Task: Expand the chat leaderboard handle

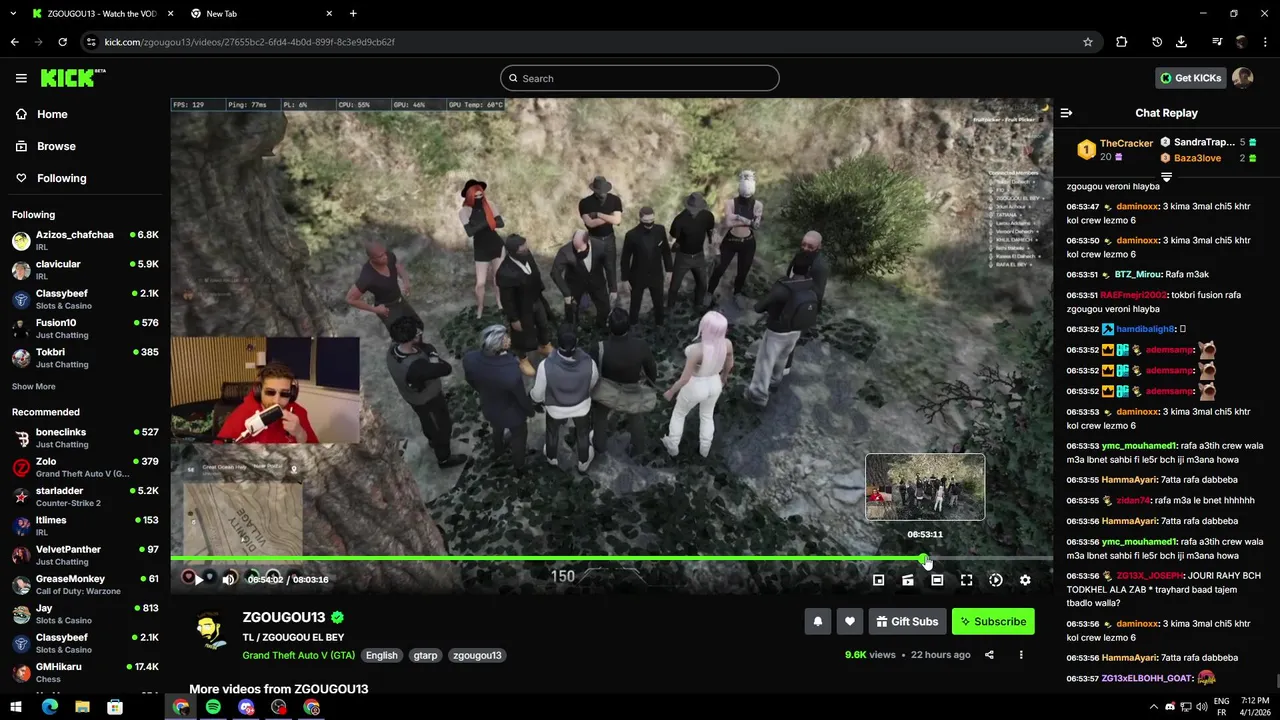Action: point(1166,177)
